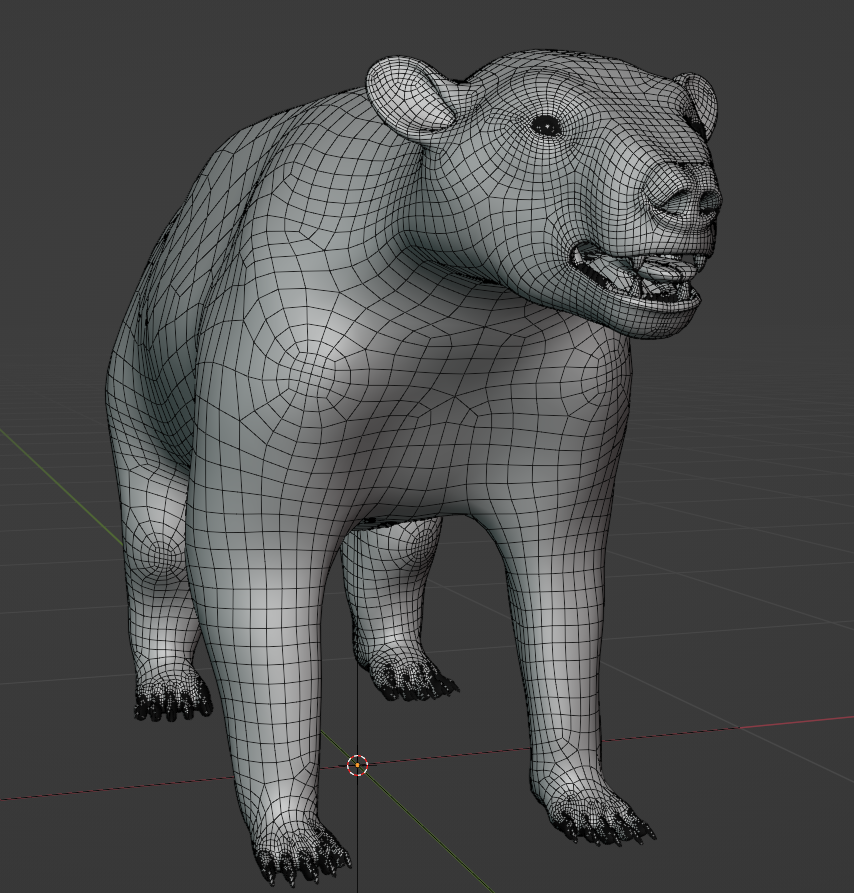Click the 3D cursor at the world origin
This screenshot has width=854, height=893.
tap(358, 765)
